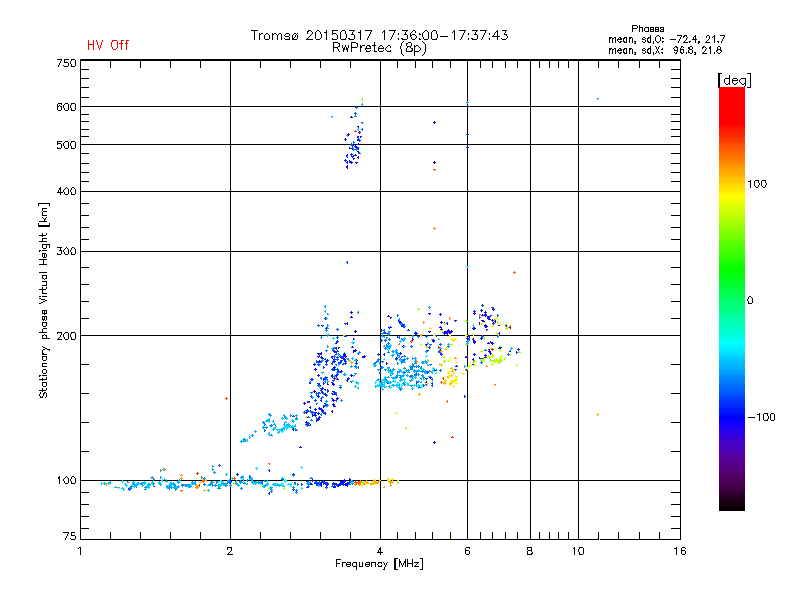The width and height of the screenshot is (800, 600).
Task: Click the x-axis '16' tick label
Action: [x=680, y=551]
